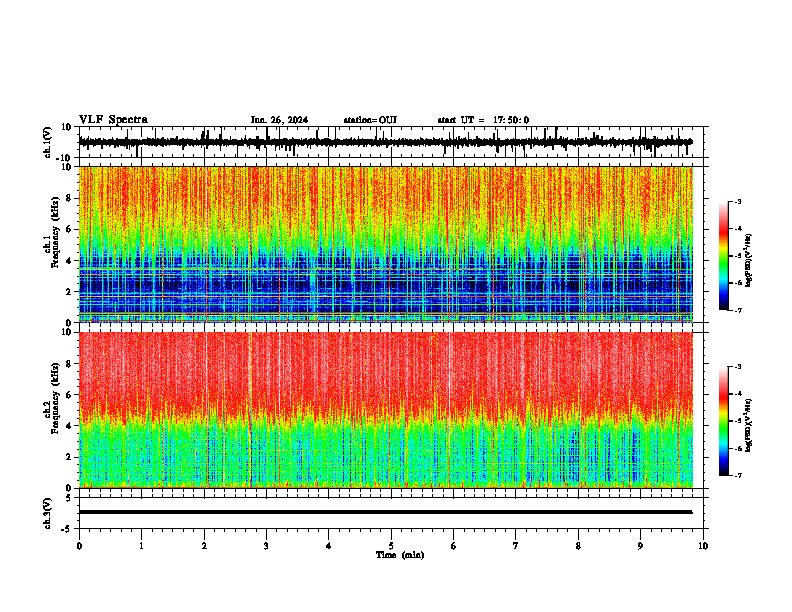Click the "ch.1(V)" waveform axis label
The height and width of the screenshot is (612, 792).
pyautogui.click(x=48, y=142)
